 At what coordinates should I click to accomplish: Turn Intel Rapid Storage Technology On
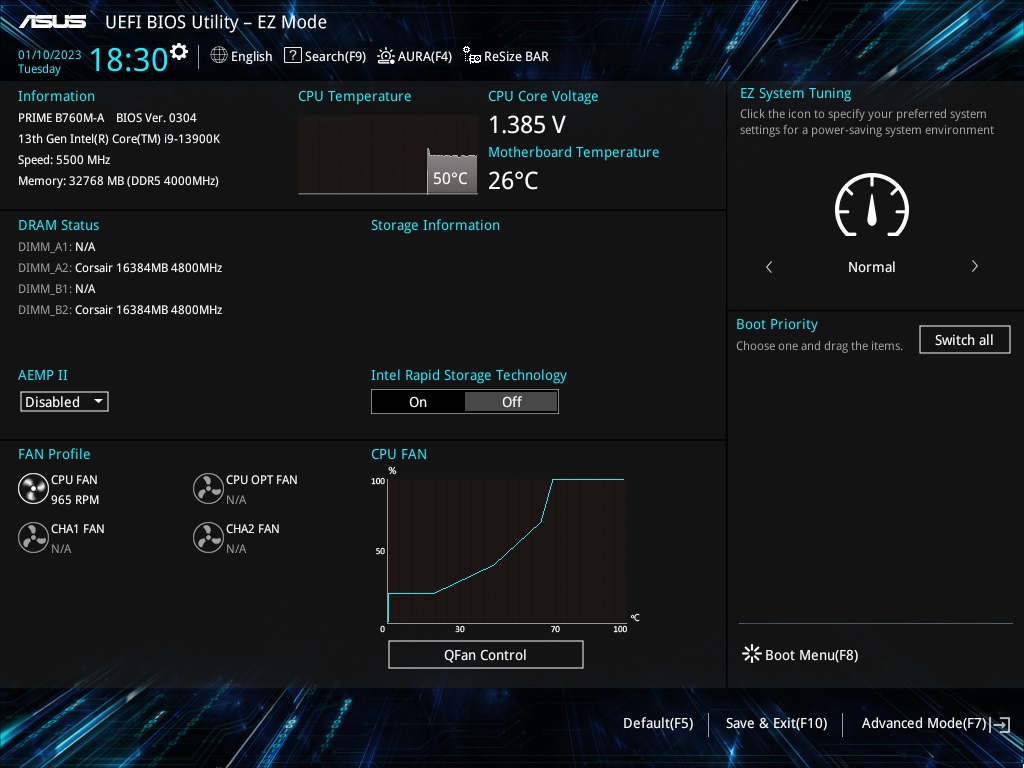[418, 402]
